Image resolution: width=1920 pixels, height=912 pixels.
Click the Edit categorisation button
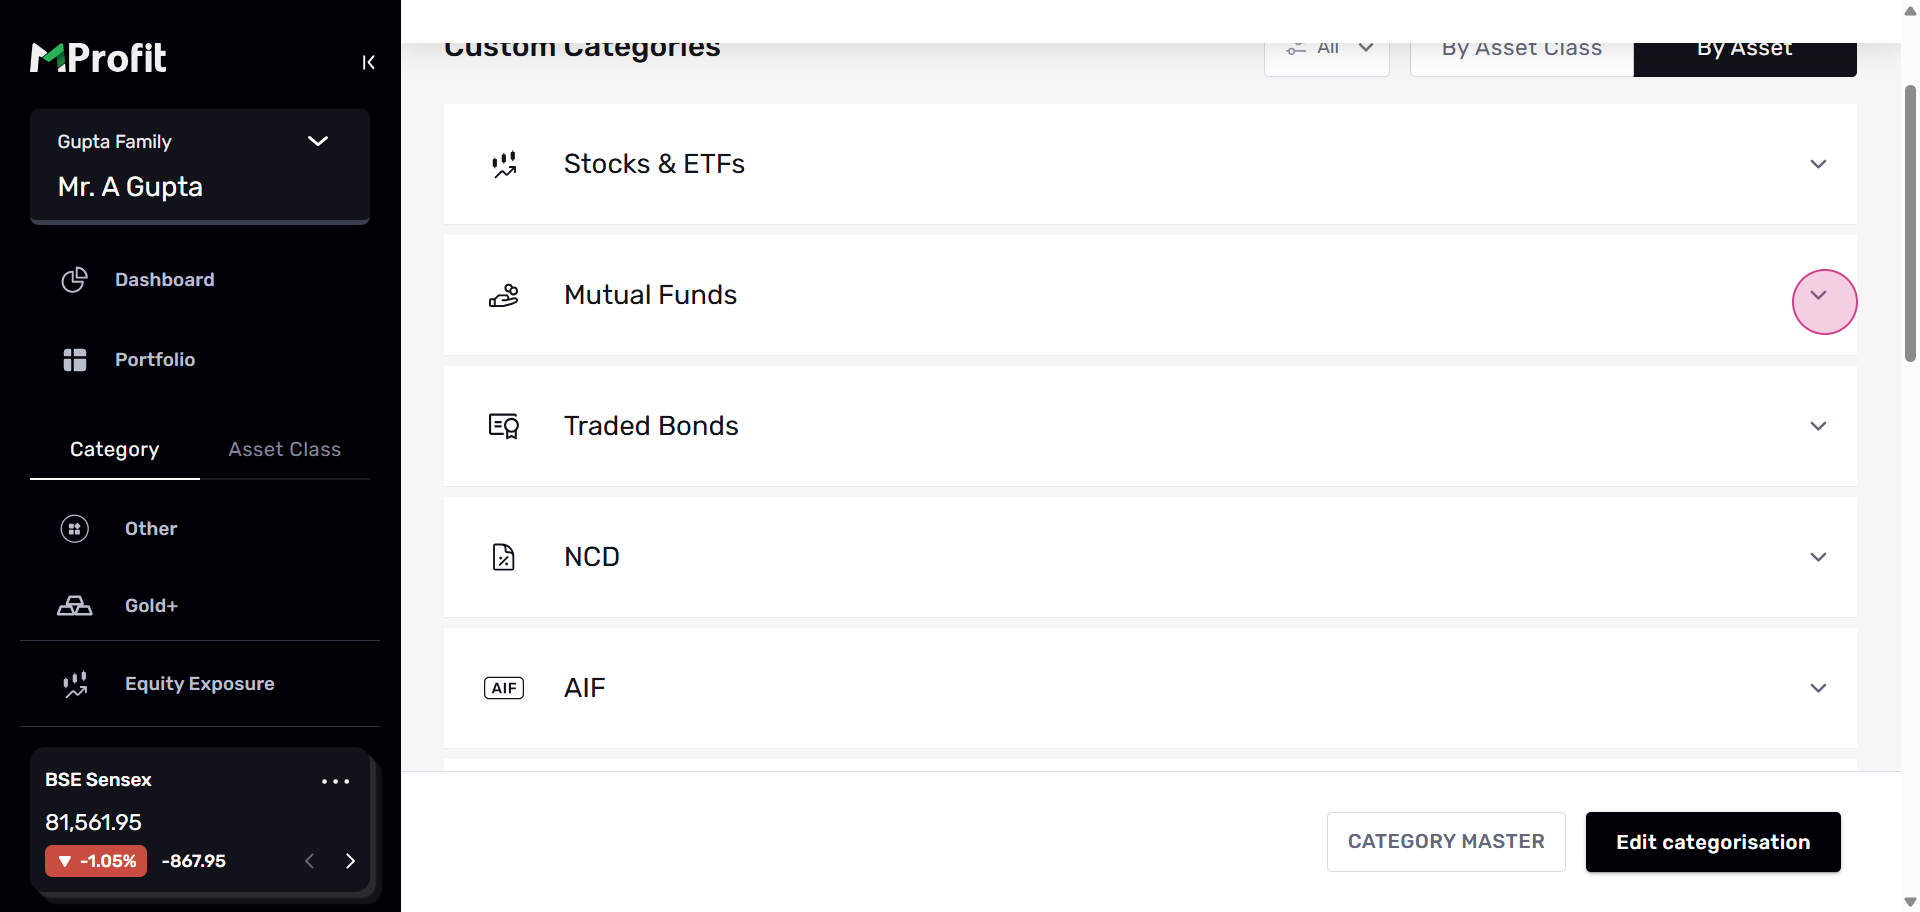tap(1712, 842)
